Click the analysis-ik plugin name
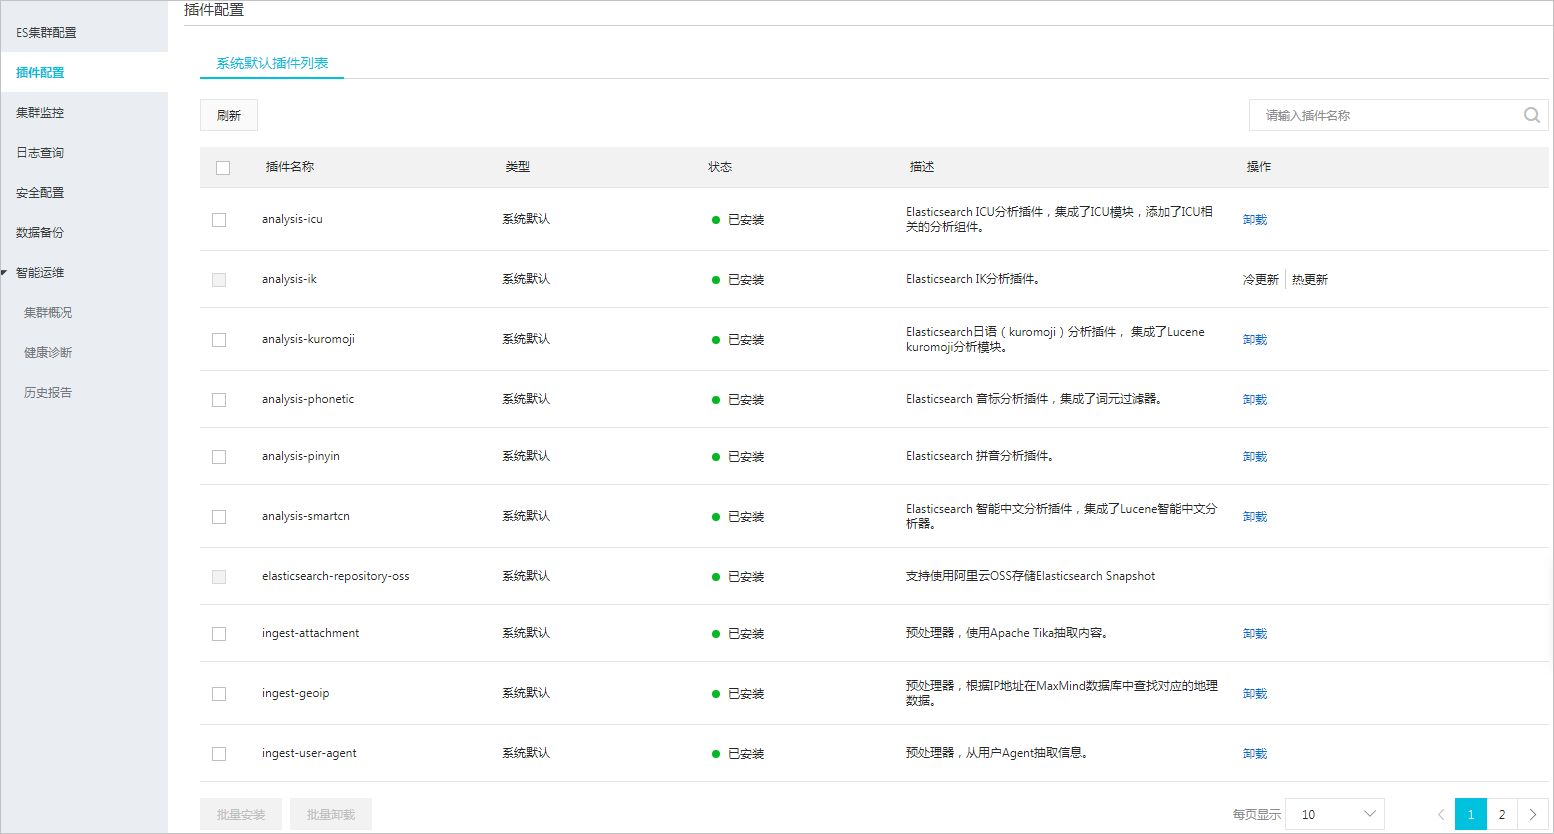The height and width of the screenshot is (834, 1554). click(289, 279)
